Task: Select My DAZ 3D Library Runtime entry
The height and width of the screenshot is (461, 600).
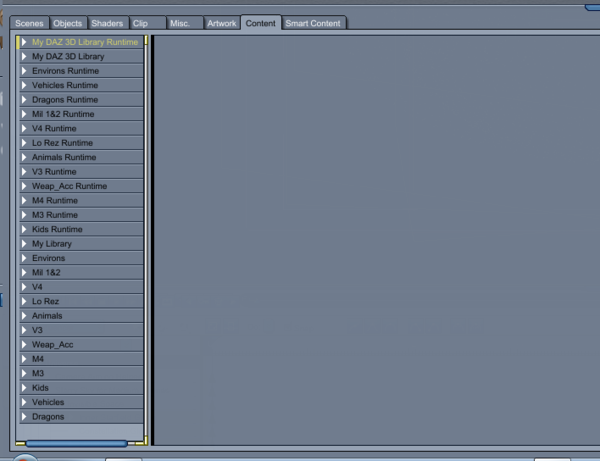Action: [82, 42]
